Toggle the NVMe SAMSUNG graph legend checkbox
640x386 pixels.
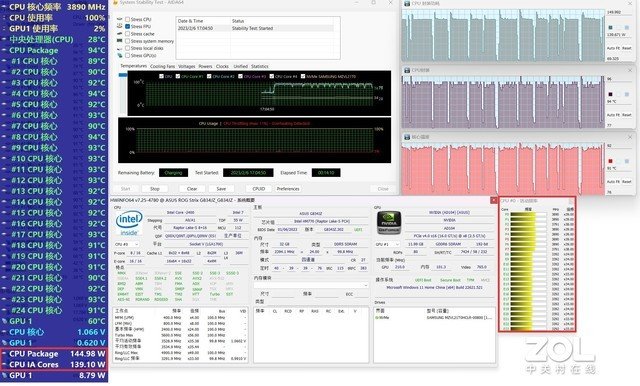(x=303, y=76)
